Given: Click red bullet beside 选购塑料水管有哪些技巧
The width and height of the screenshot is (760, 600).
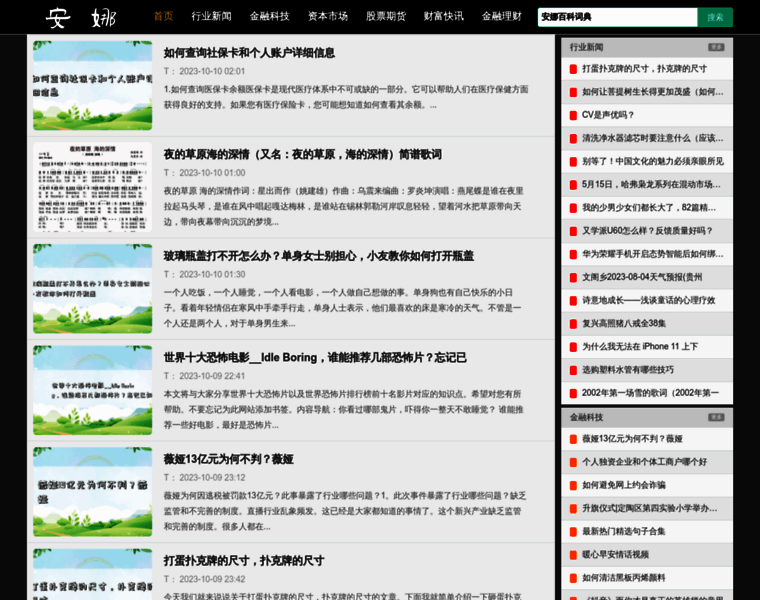Looking at the screenshot, I should [573, 370].
